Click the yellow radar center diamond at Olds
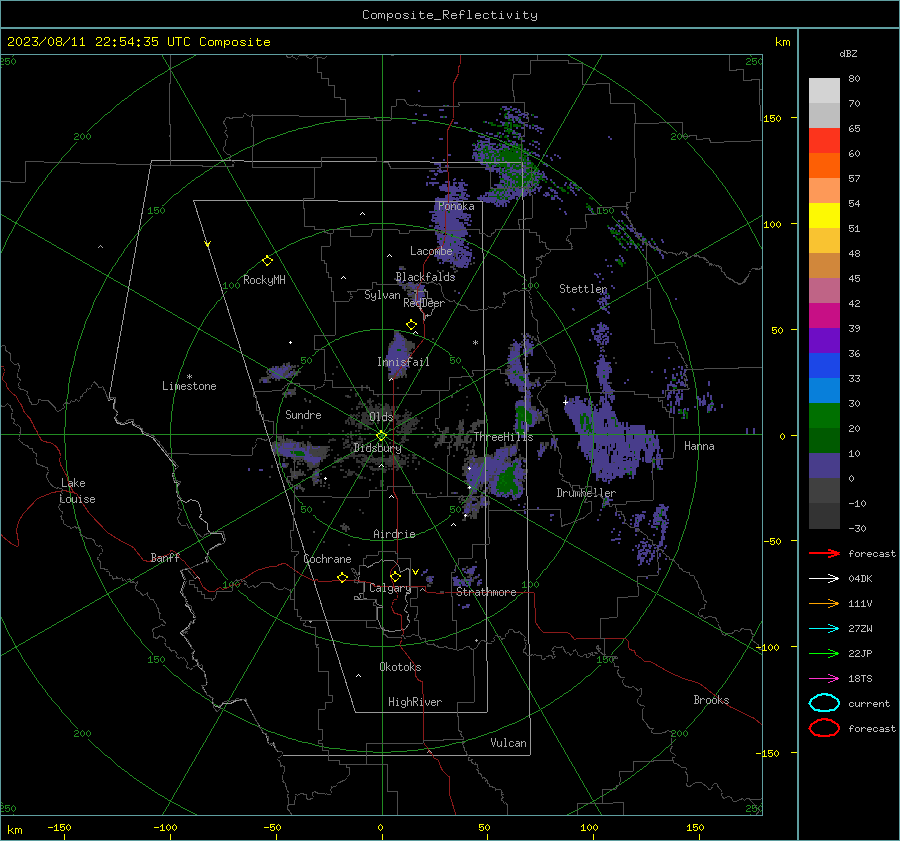The height and width of the screenshot is (841, 900). click(x=381, y=436)
